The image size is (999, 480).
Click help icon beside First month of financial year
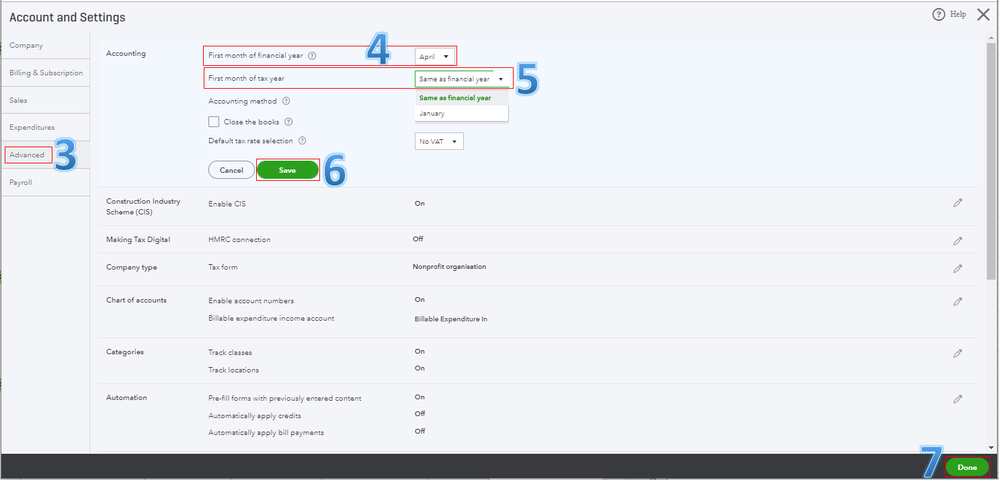[312, 56]
